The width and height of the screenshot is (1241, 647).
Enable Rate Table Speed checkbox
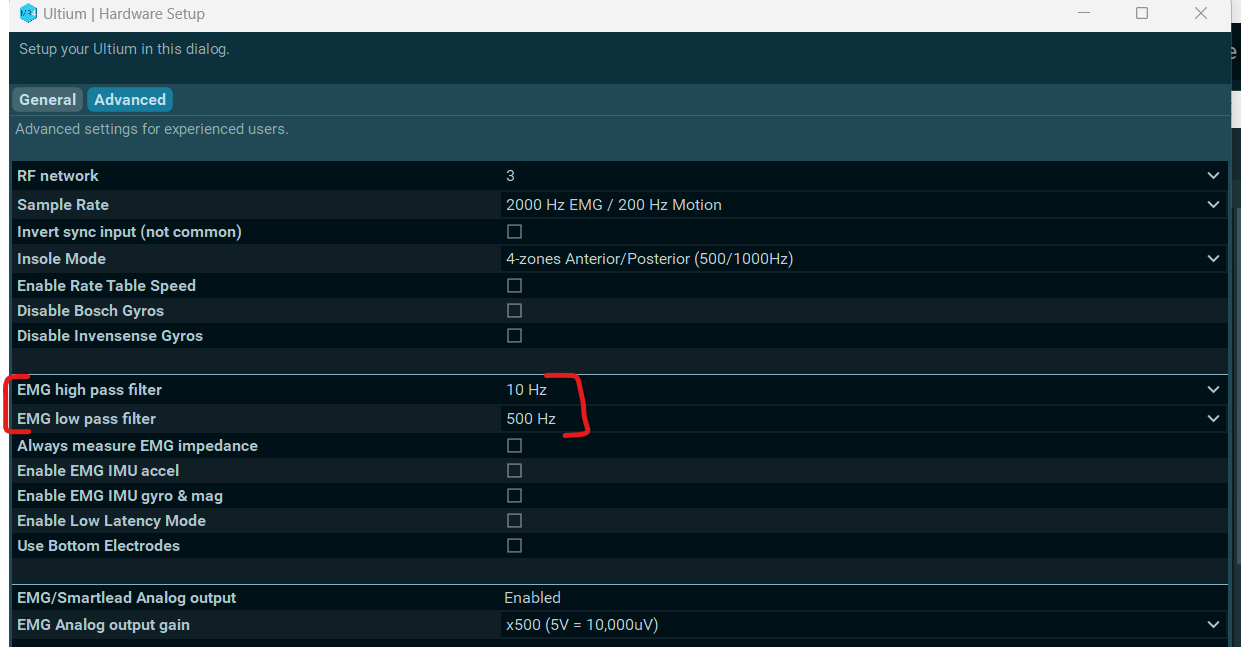tap(514, 286)
